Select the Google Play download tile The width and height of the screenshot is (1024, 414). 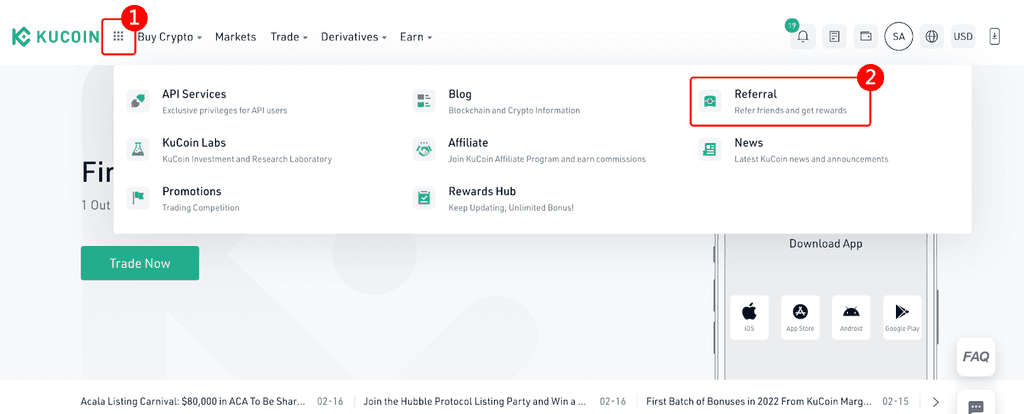tap(902, 317)
